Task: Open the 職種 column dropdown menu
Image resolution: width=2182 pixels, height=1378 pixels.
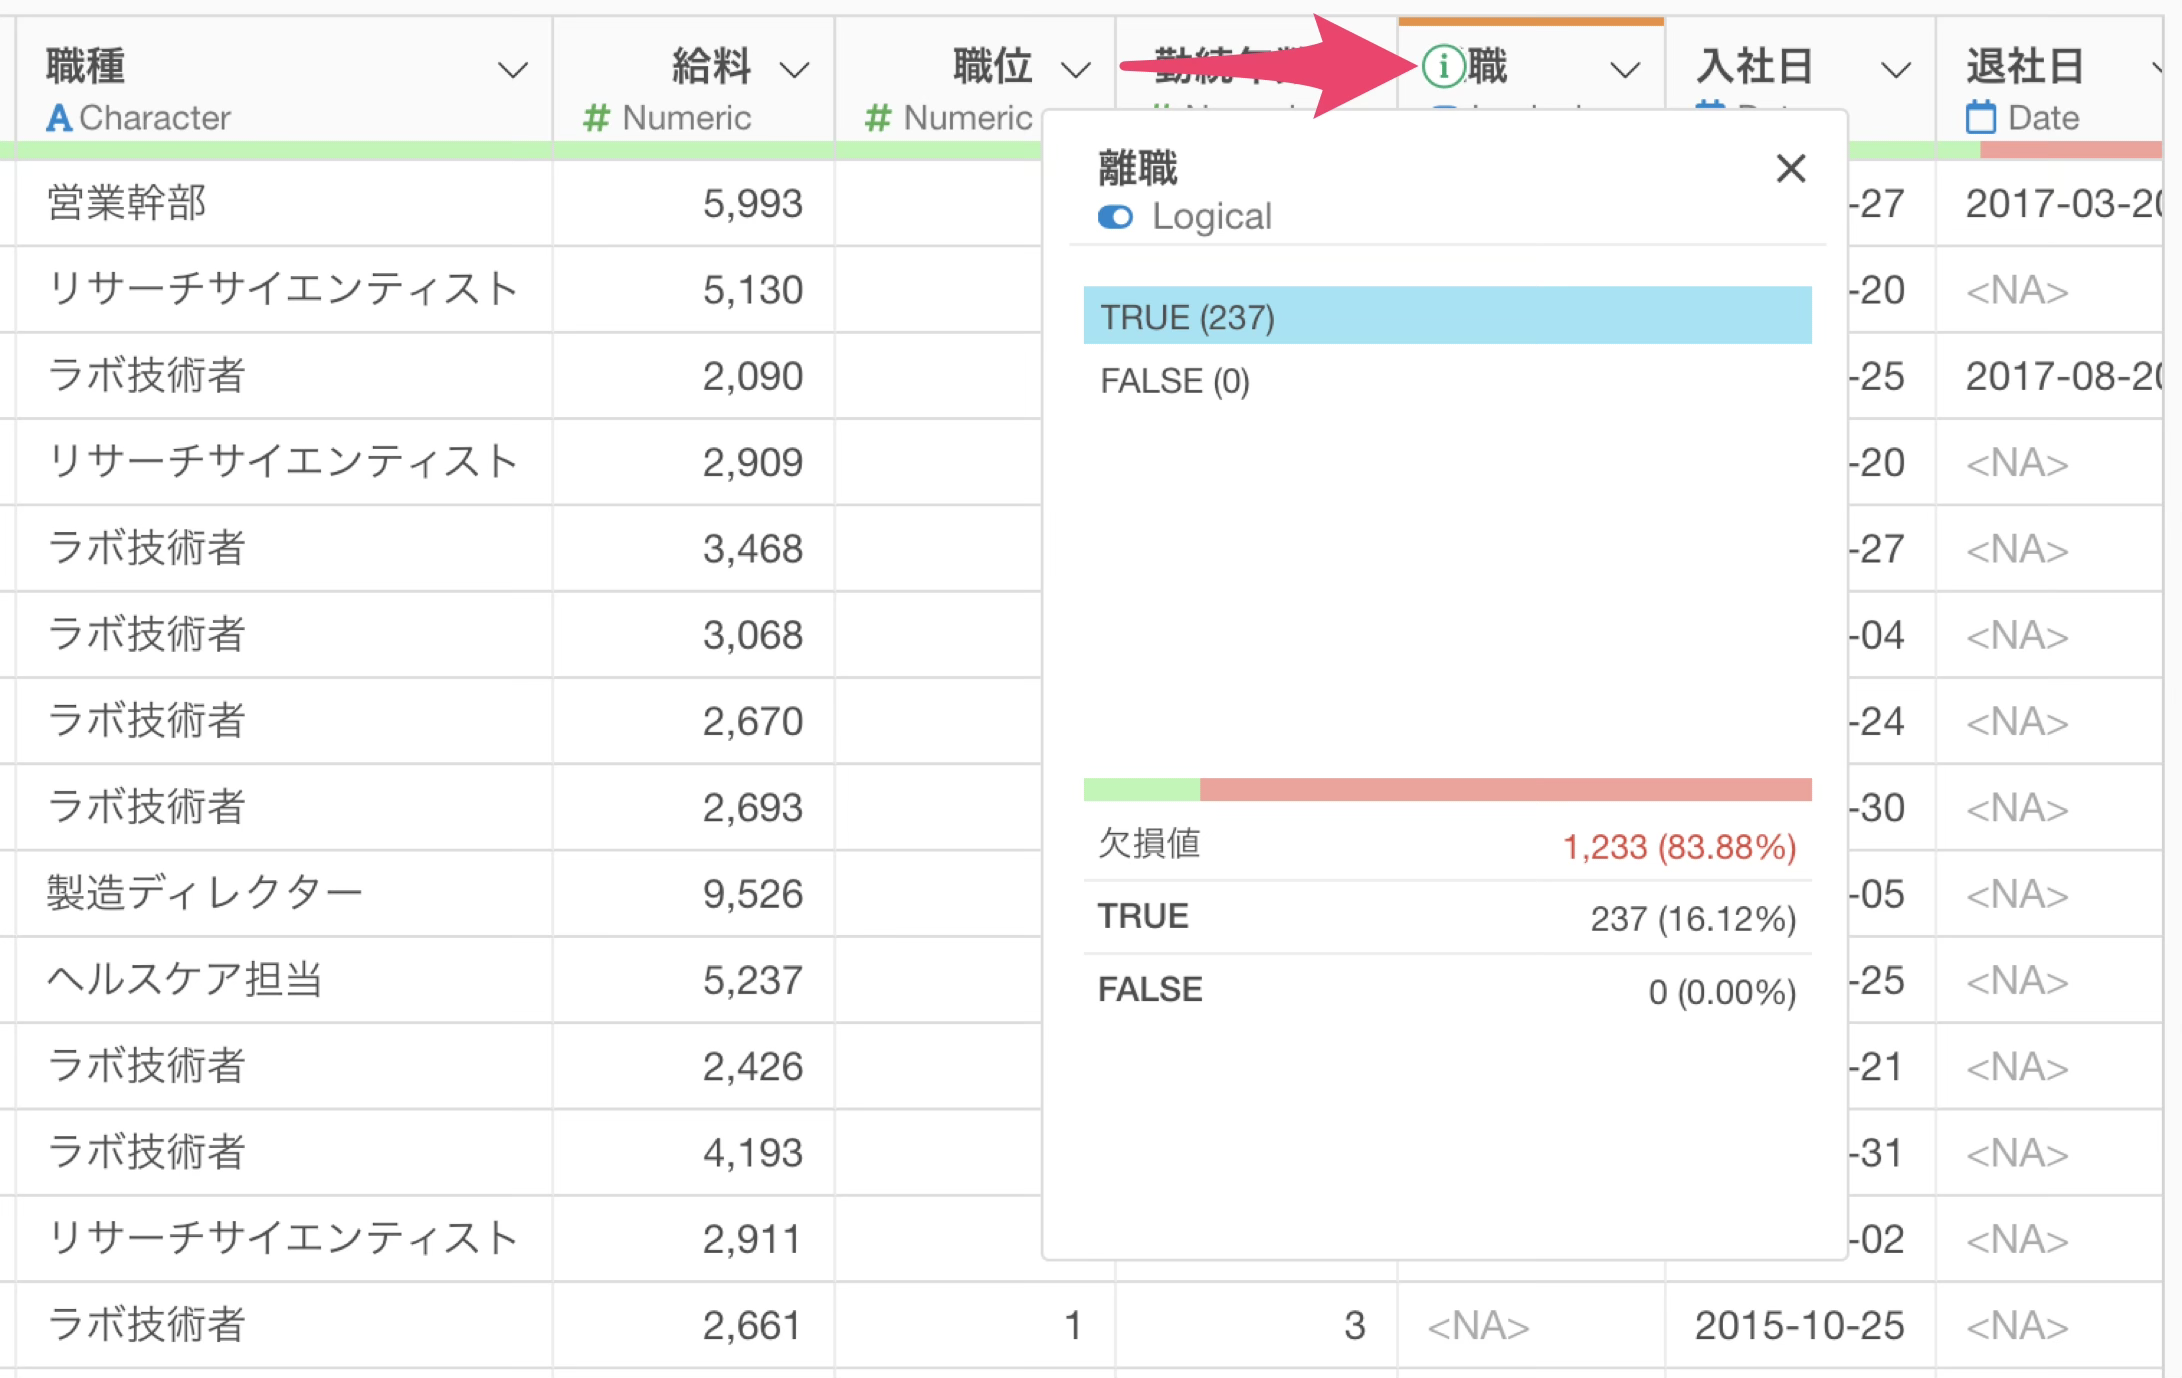Action: [x=513, y=70]
